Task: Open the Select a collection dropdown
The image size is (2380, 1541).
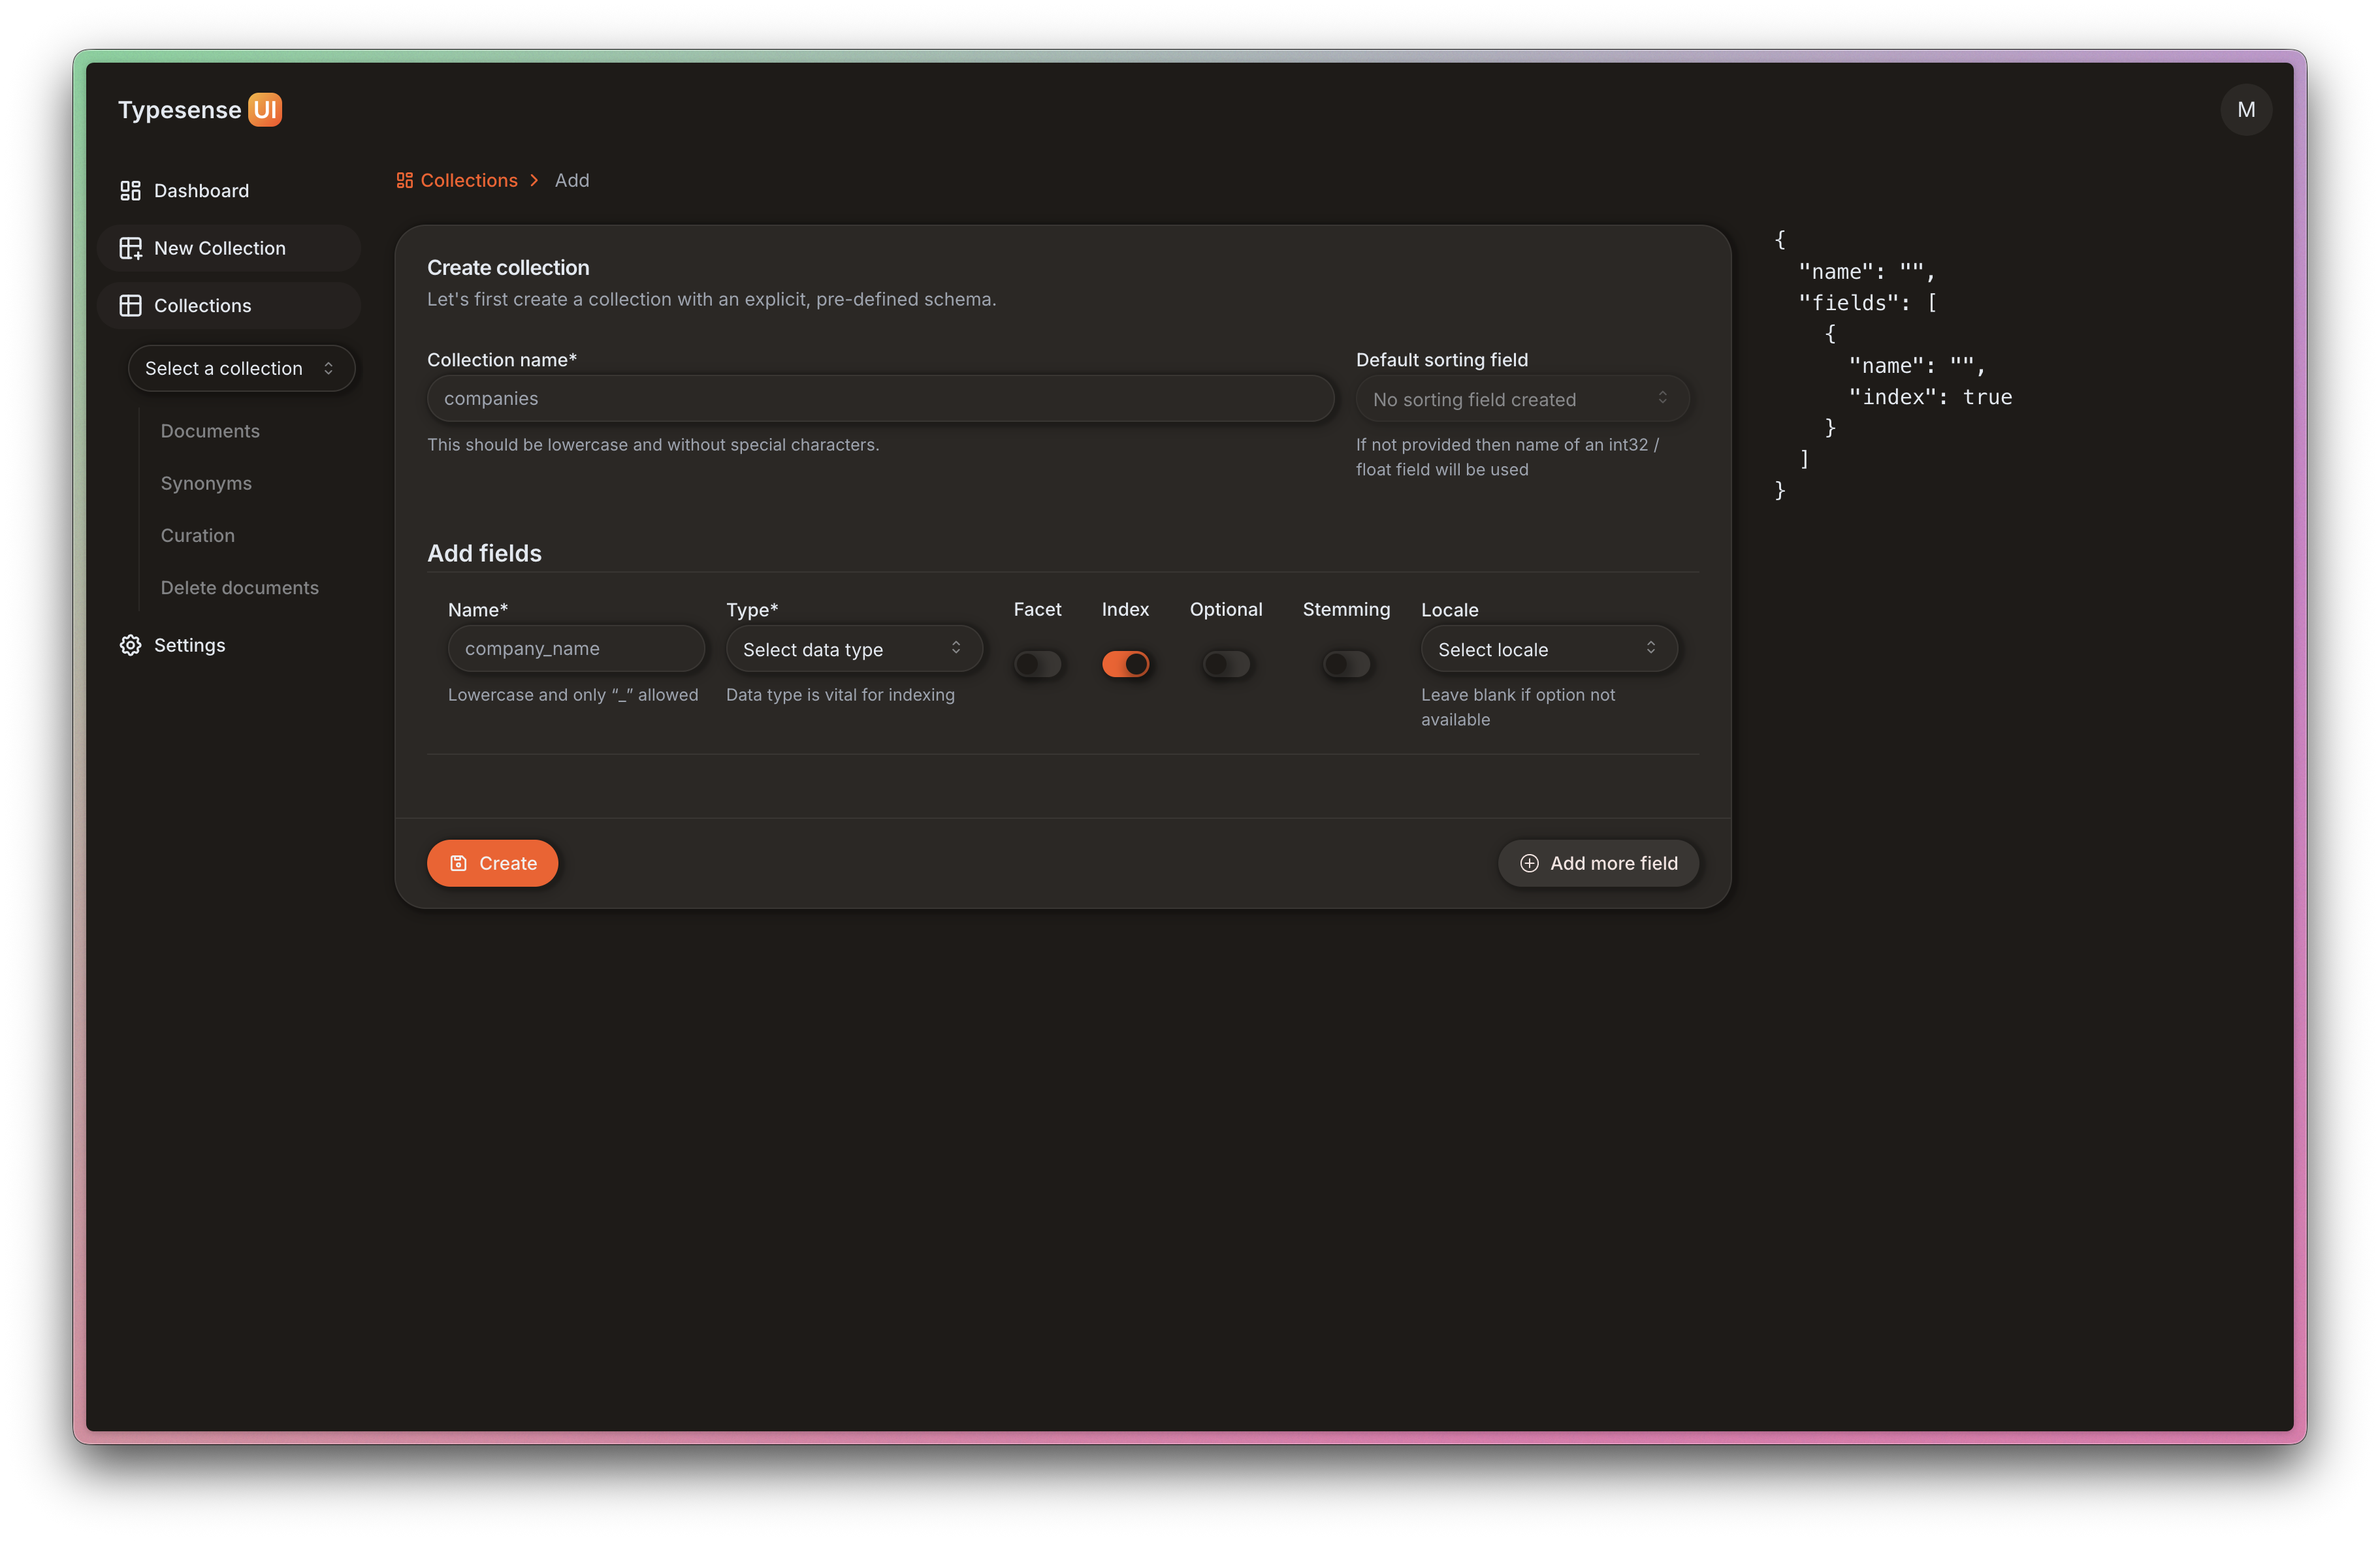Action: [241, 368]
